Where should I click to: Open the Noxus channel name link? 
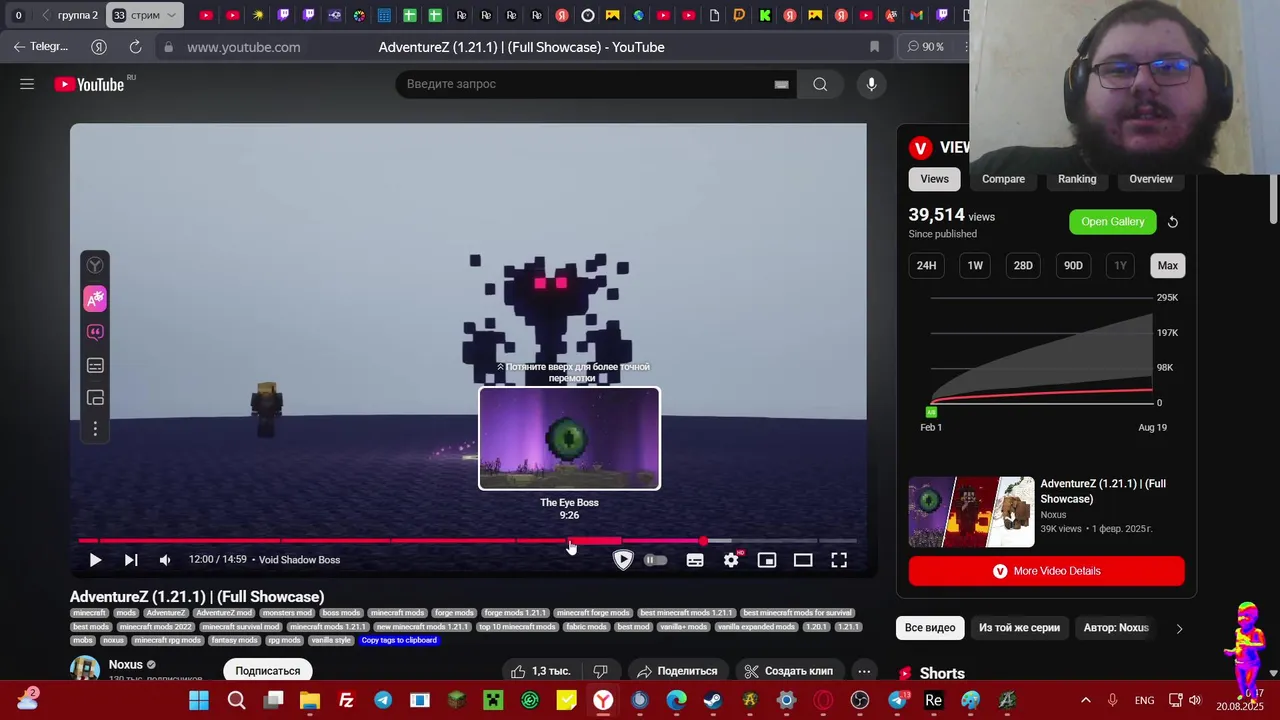126,665
